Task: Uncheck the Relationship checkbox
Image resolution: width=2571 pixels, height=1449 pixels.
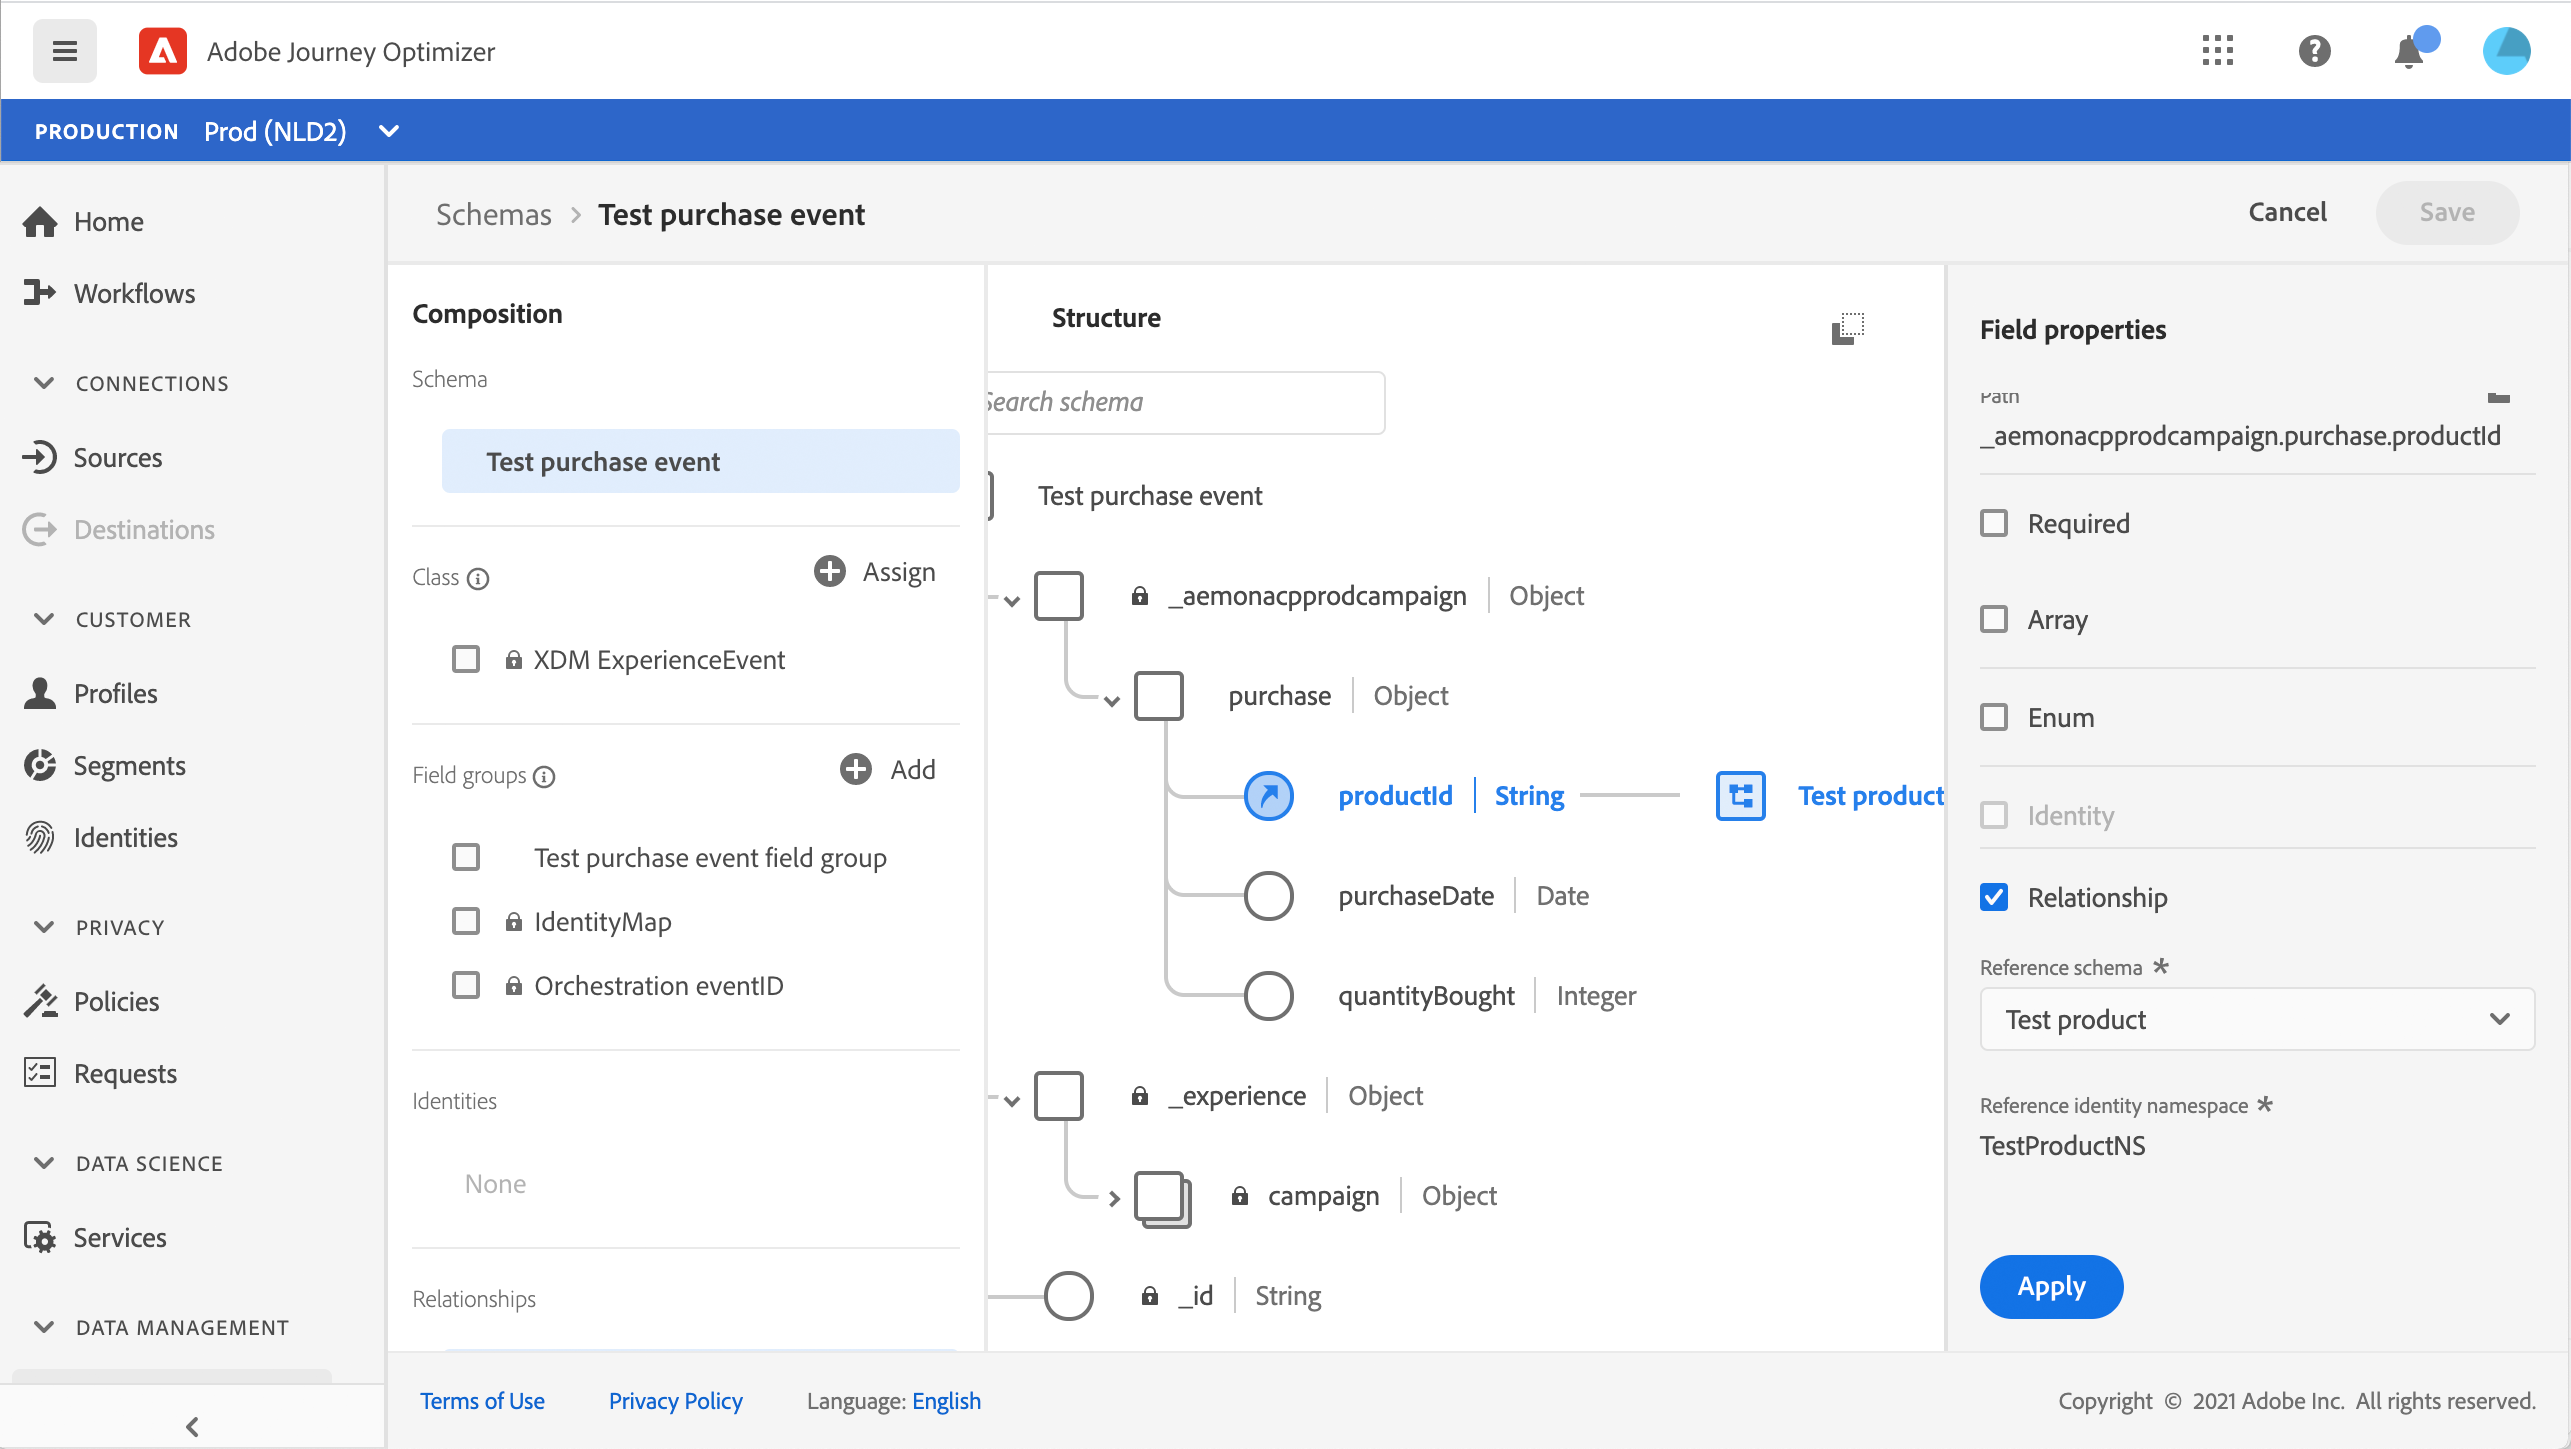Action: (x=1994, y=898)
